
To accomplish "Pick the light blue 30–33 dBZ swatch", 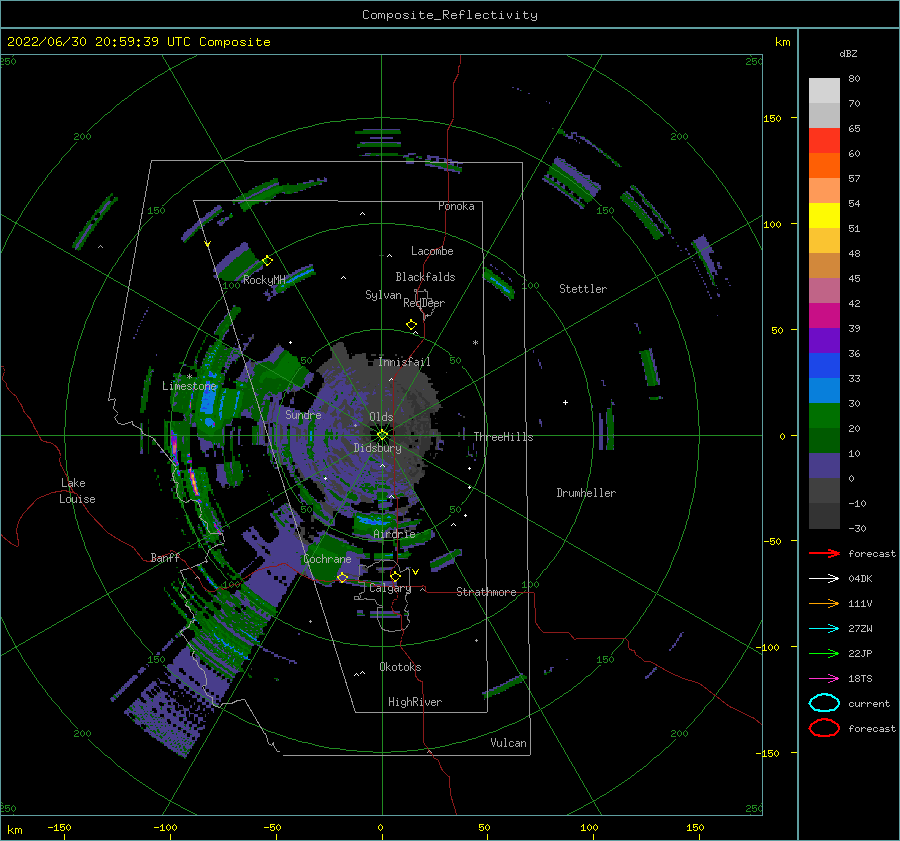I will (x=824, y=390).
